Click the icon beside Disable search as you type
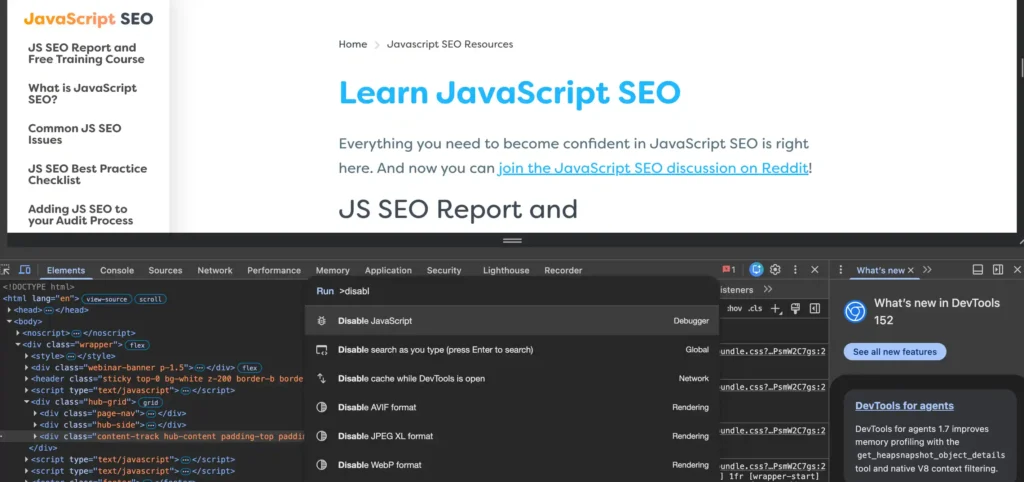1024x482 pixels. 321,349
